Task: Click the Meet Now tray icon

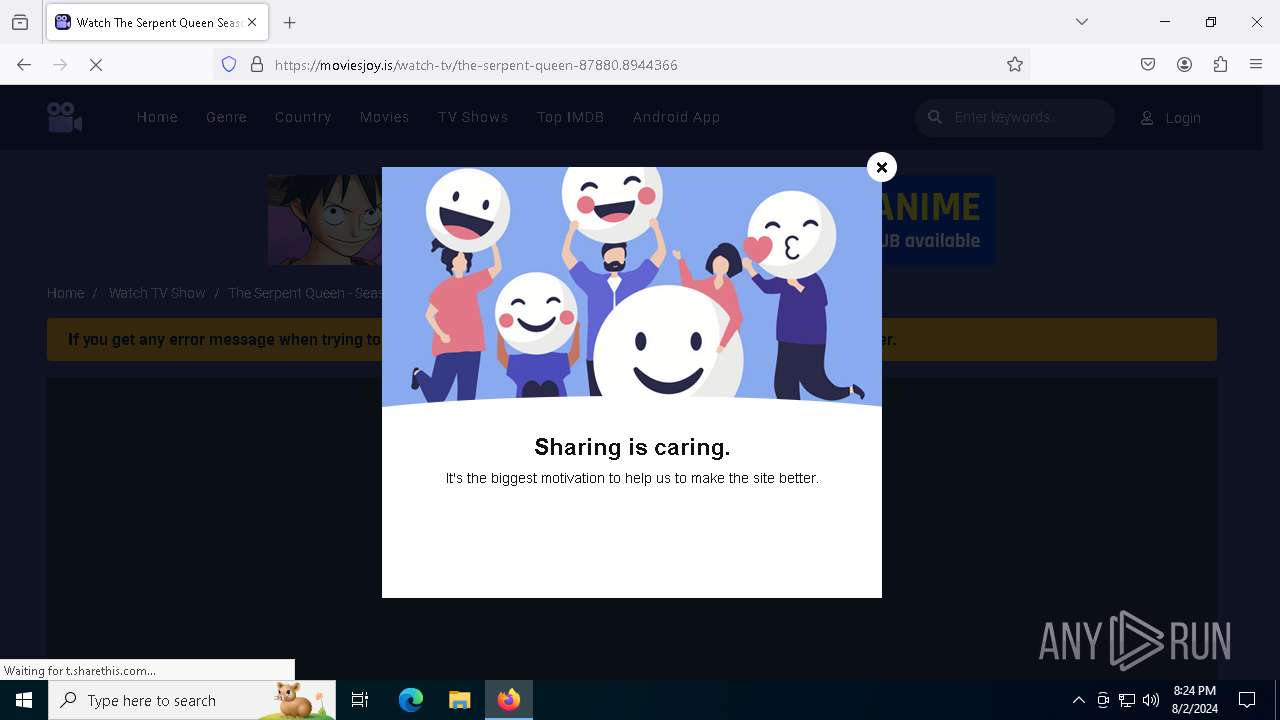Action: click(x=1103, y=700)
